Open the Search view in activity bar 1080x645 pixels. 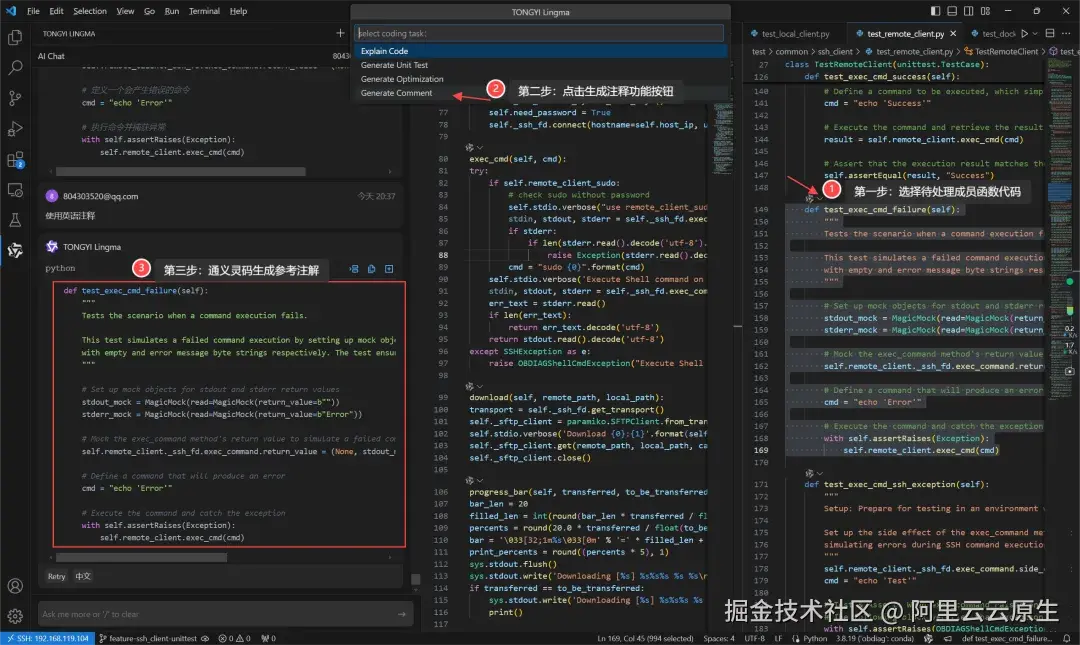14,67
